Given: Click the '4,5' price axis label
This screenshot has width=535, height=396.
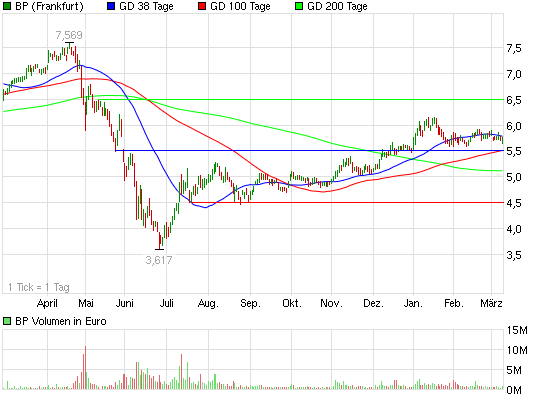Looking at the screenshot, I should click(514, 203).
